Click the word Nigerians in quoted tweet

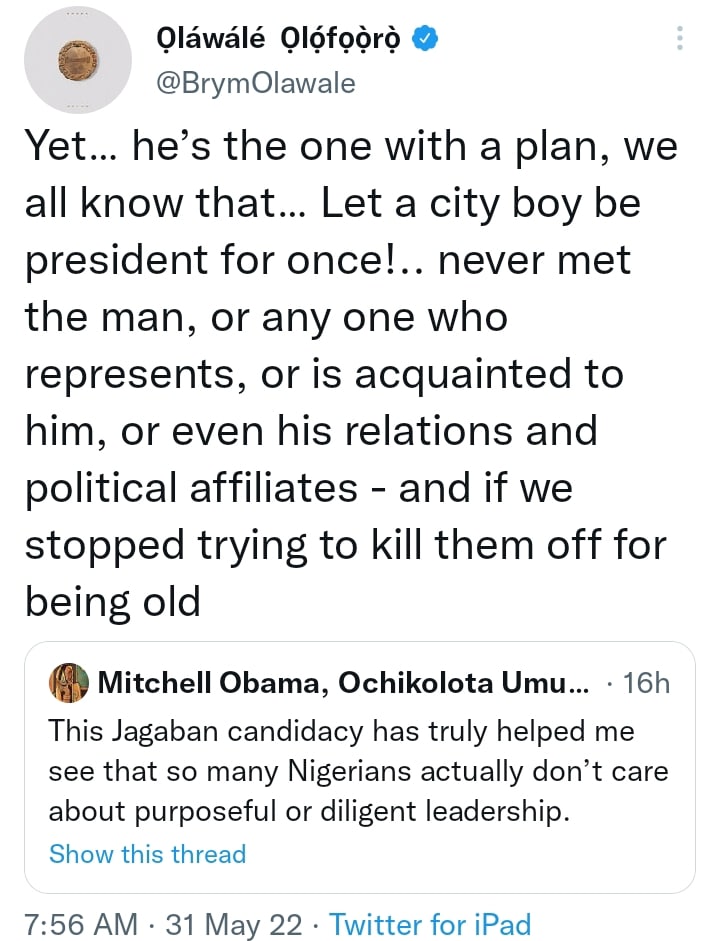coord(350,771)
